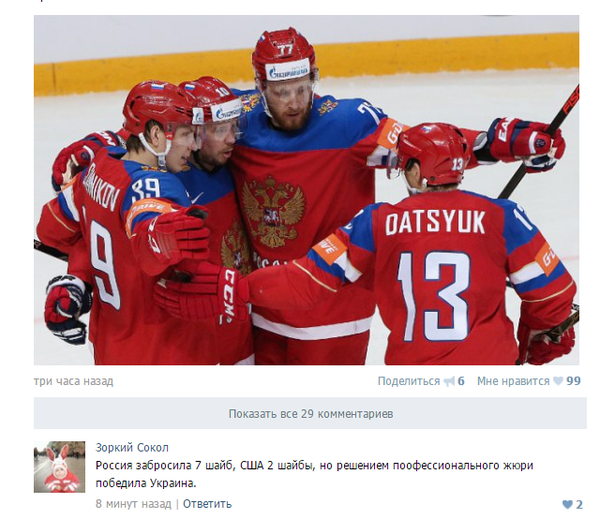Expand Показать все 29 комментариев
This screenshot has height=519, width=600.
tap(310, 413)
